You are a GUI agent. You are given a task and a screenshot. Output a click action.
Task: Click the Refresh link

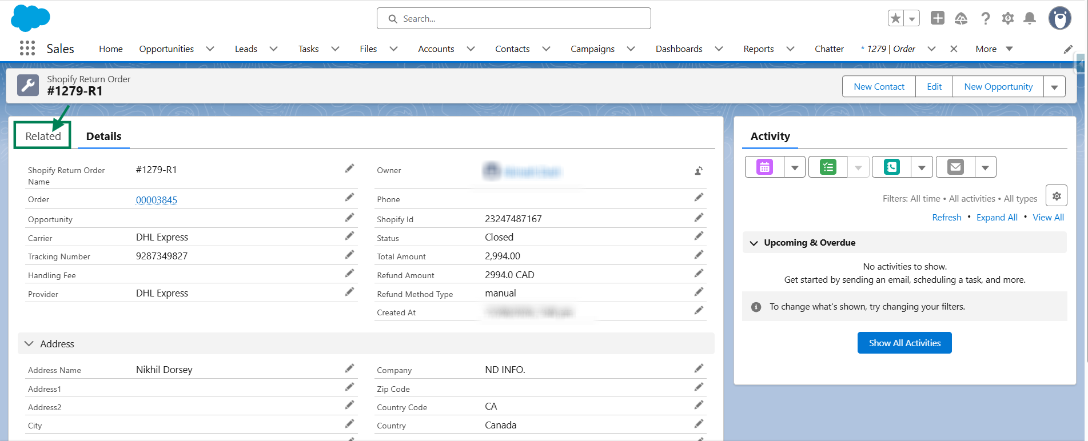(946, 217)
